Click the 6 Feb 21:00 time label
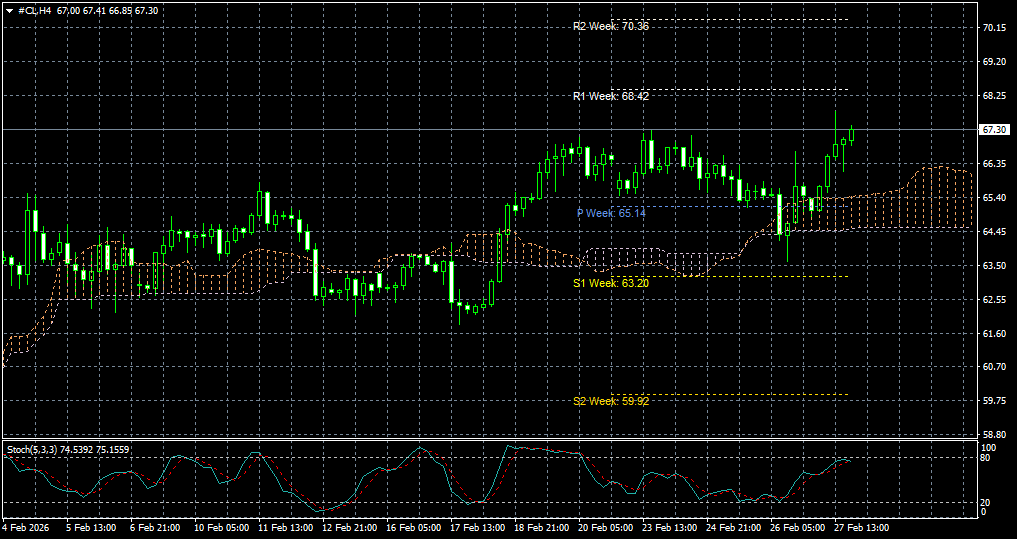This screenshot has height=539, width=1017. (156, 528)
